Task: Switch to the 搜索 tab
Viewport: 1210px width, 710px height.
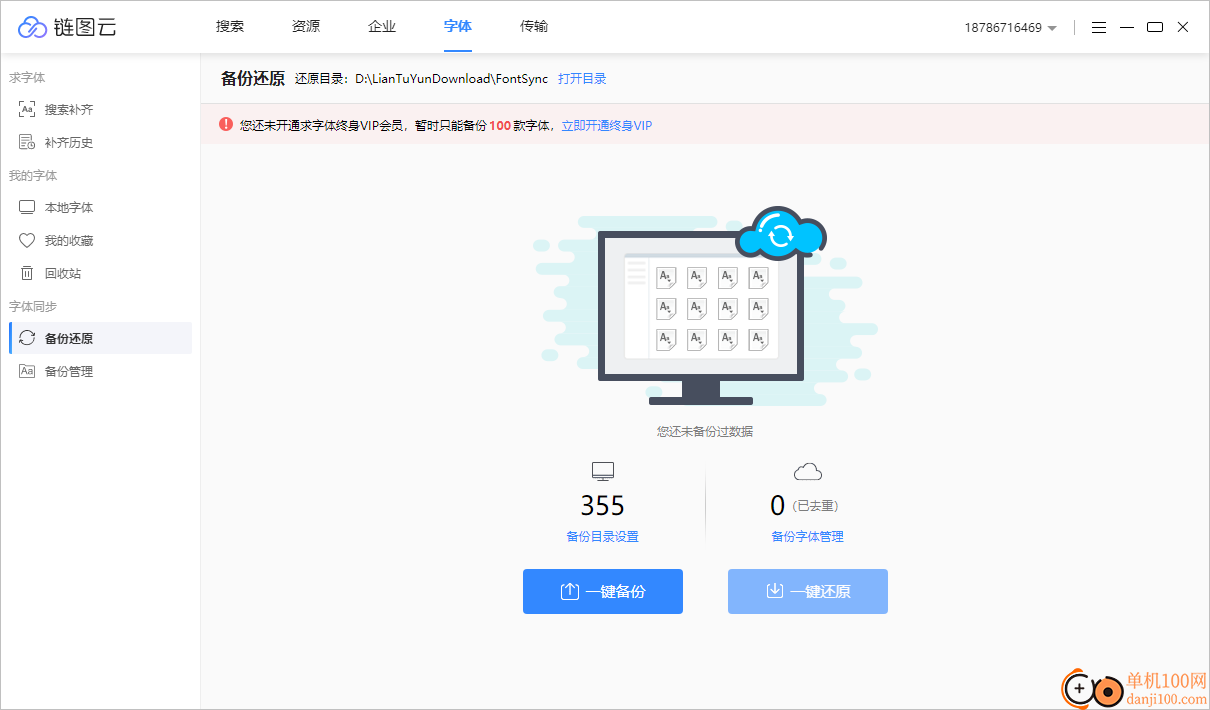Action: [229, 26]
